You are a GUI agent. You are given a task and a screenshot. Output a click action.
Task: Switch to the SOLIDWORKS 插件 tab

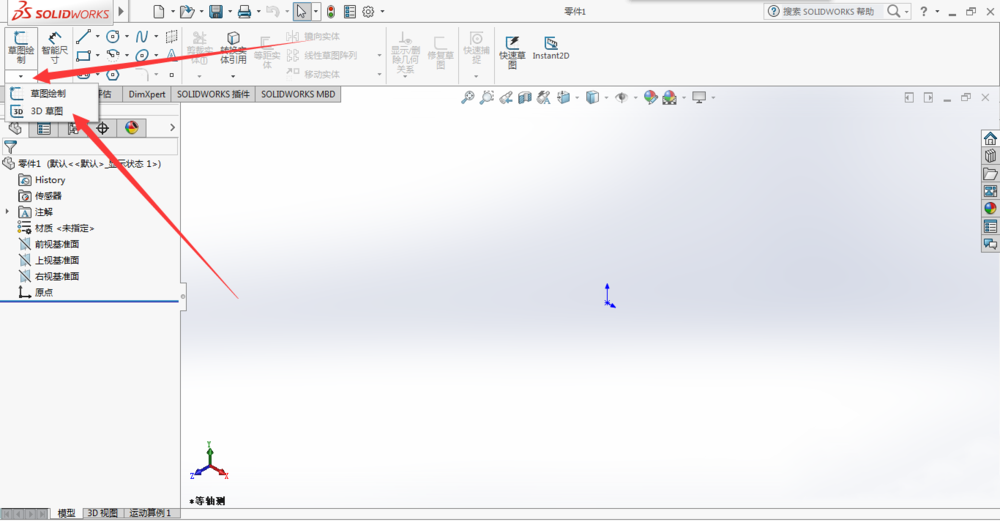(x=213, y=94)
